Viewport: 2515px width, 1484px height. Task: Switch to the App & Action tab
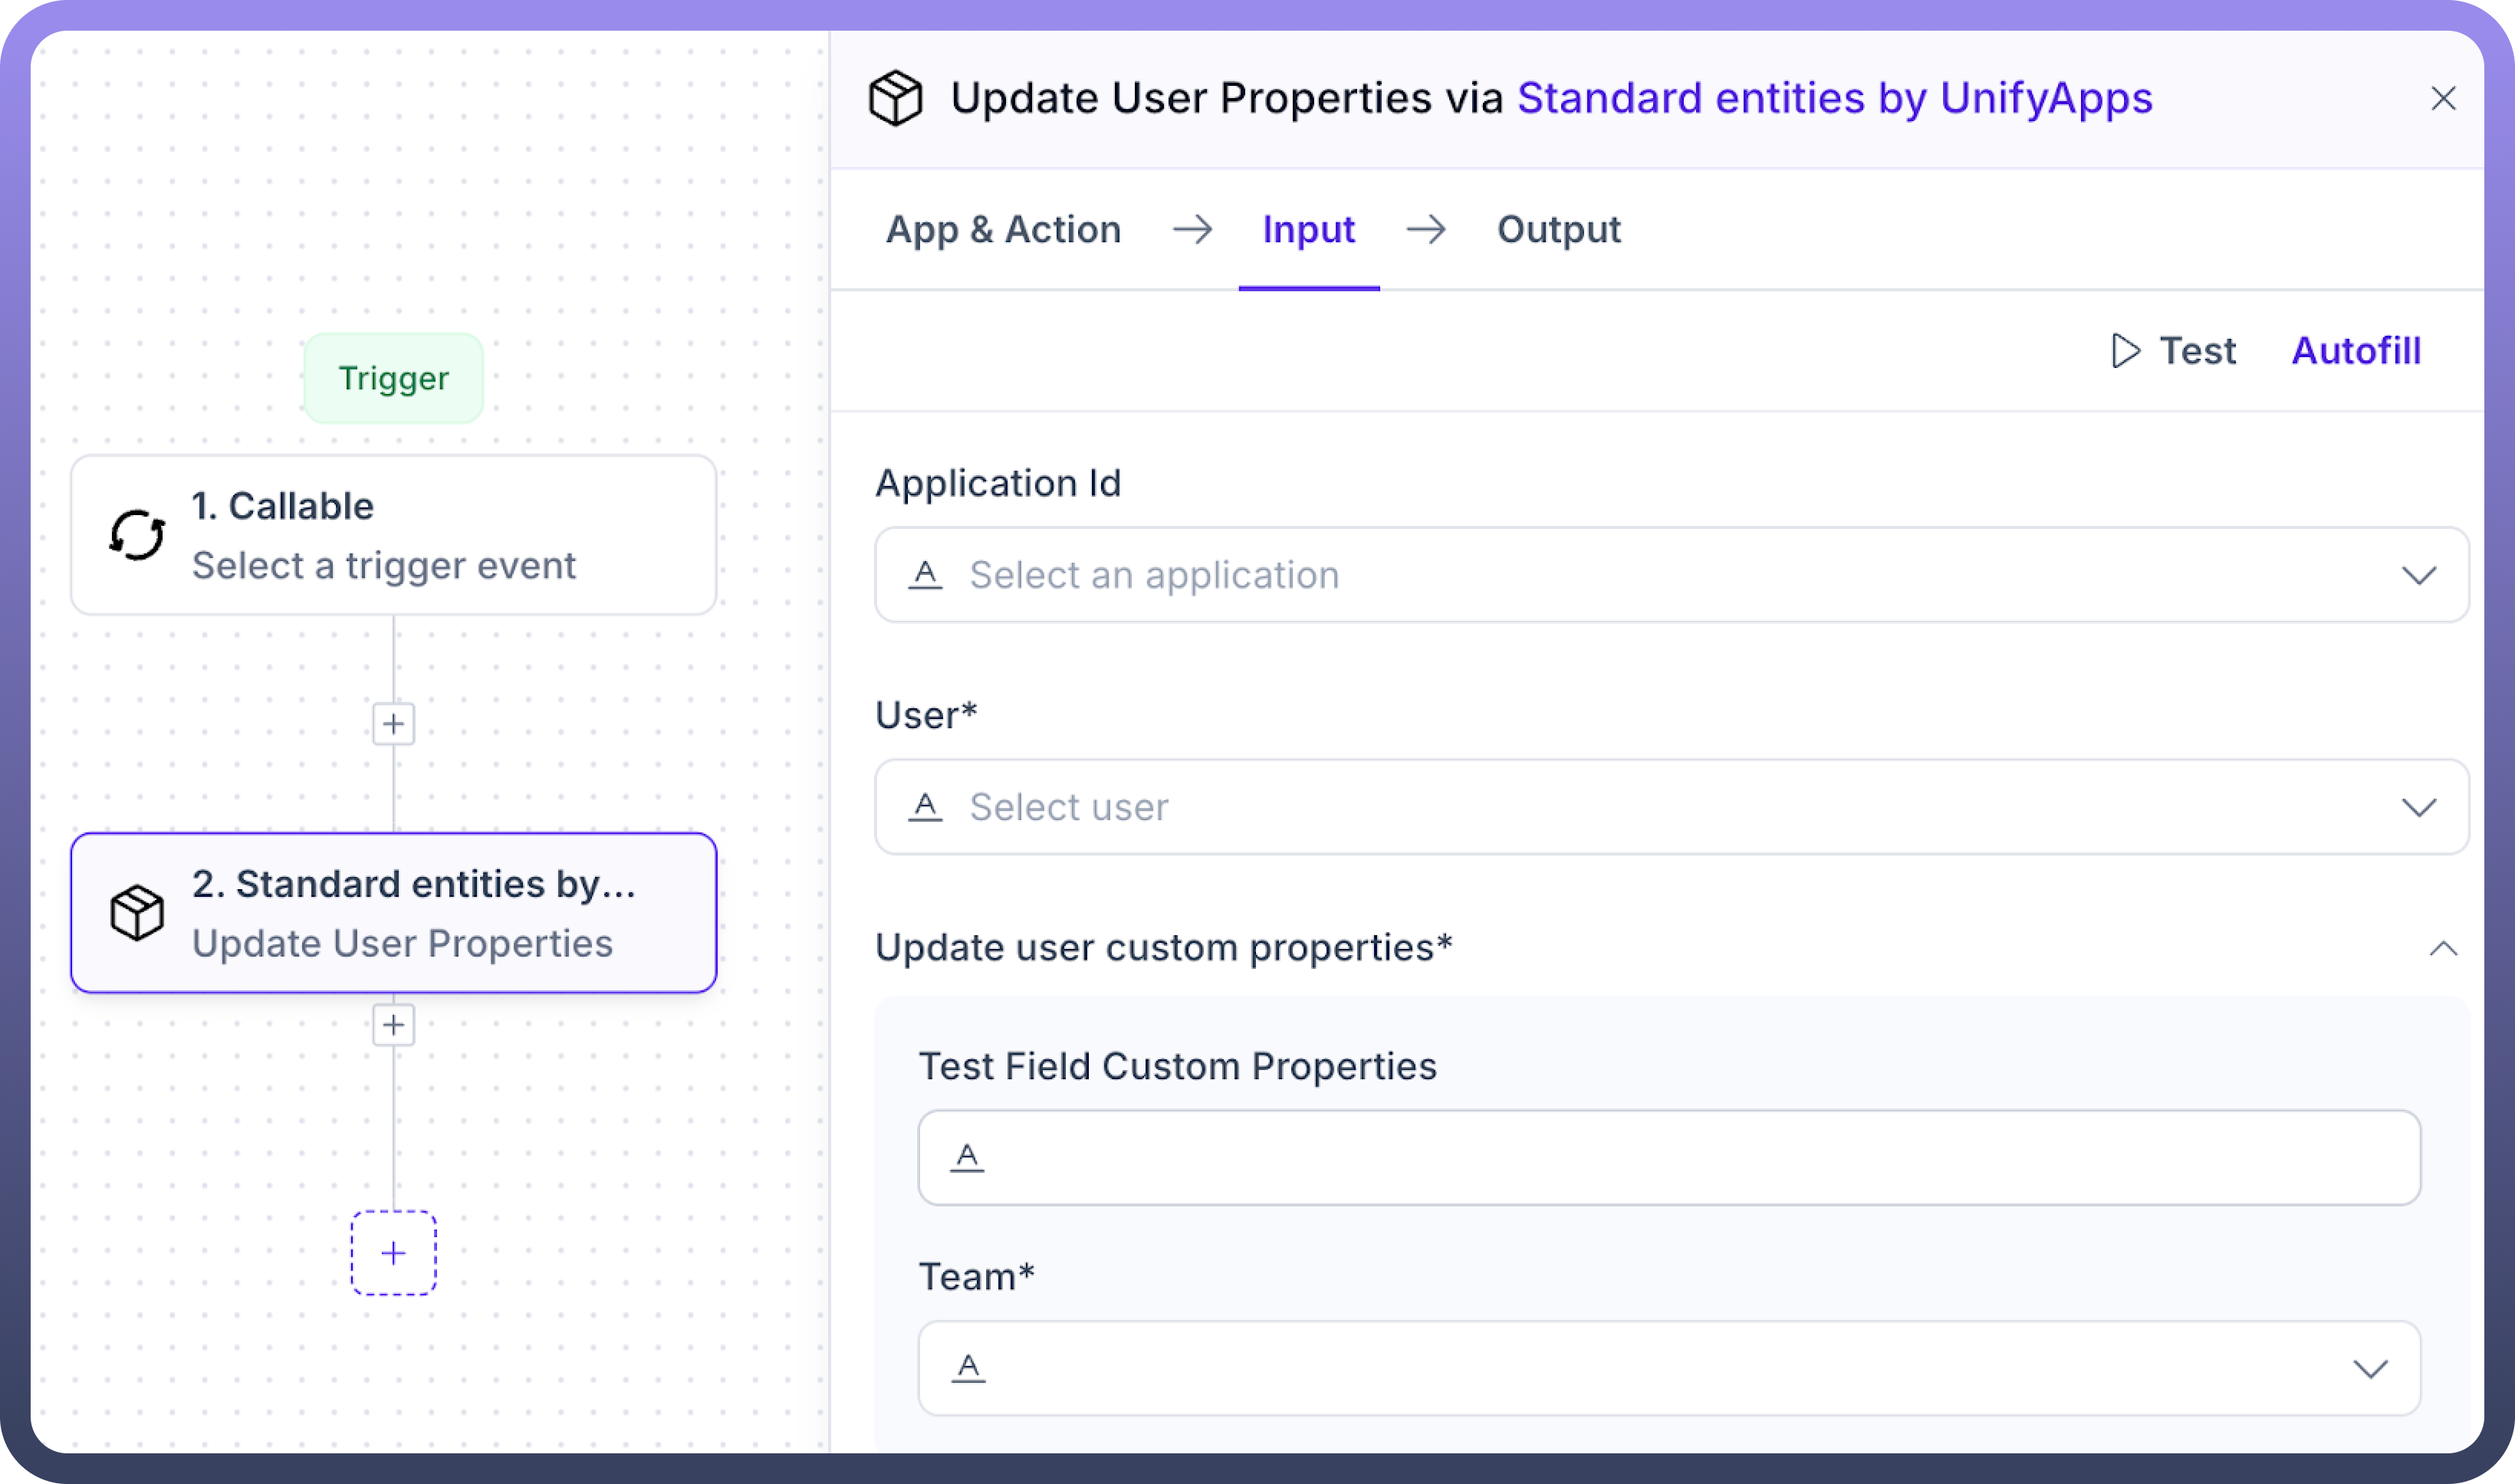tap(1003, 229)
